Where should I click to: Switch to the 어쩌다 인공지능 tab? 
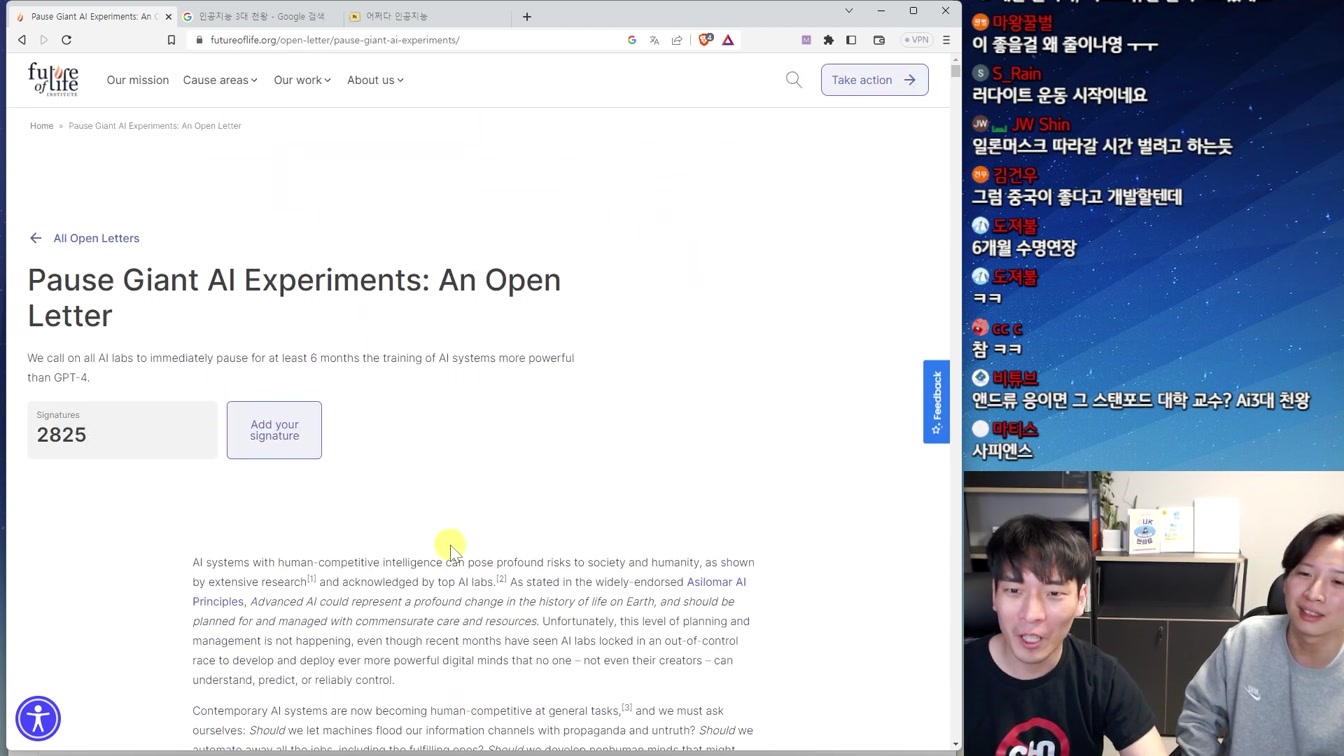(x=395, y=16)
